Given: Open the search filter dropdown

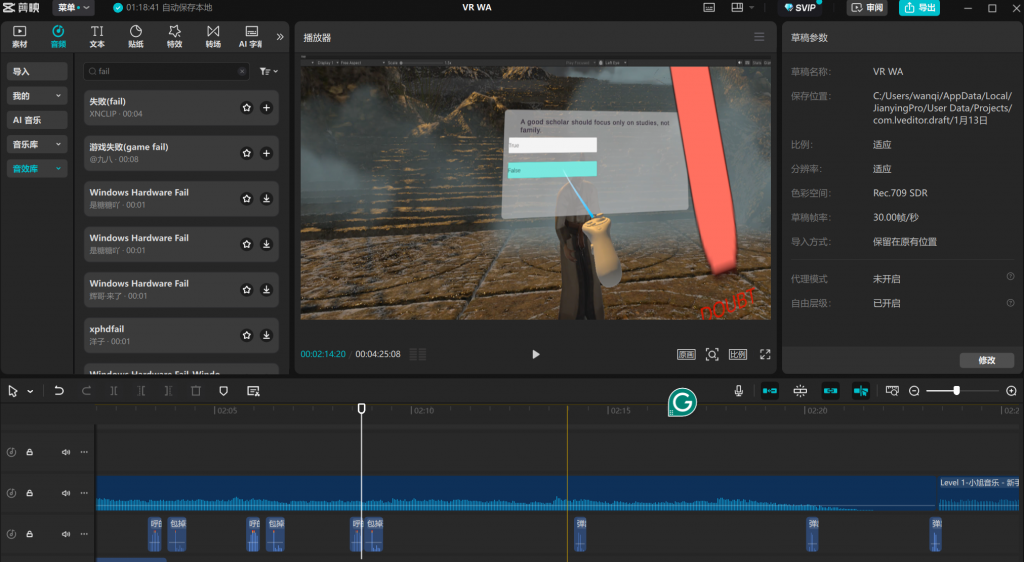Looking at the screenshot, I should pyautogui.click(x=268, y=71).
